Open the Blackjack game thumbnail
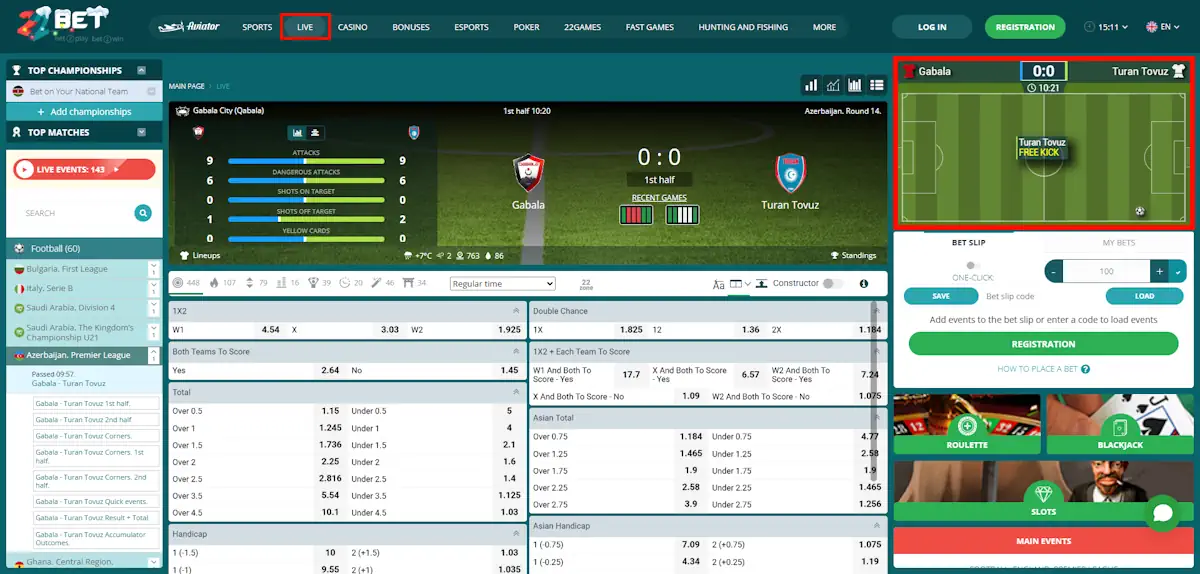Viewport: 1200px width, 574px height. 1120,424
